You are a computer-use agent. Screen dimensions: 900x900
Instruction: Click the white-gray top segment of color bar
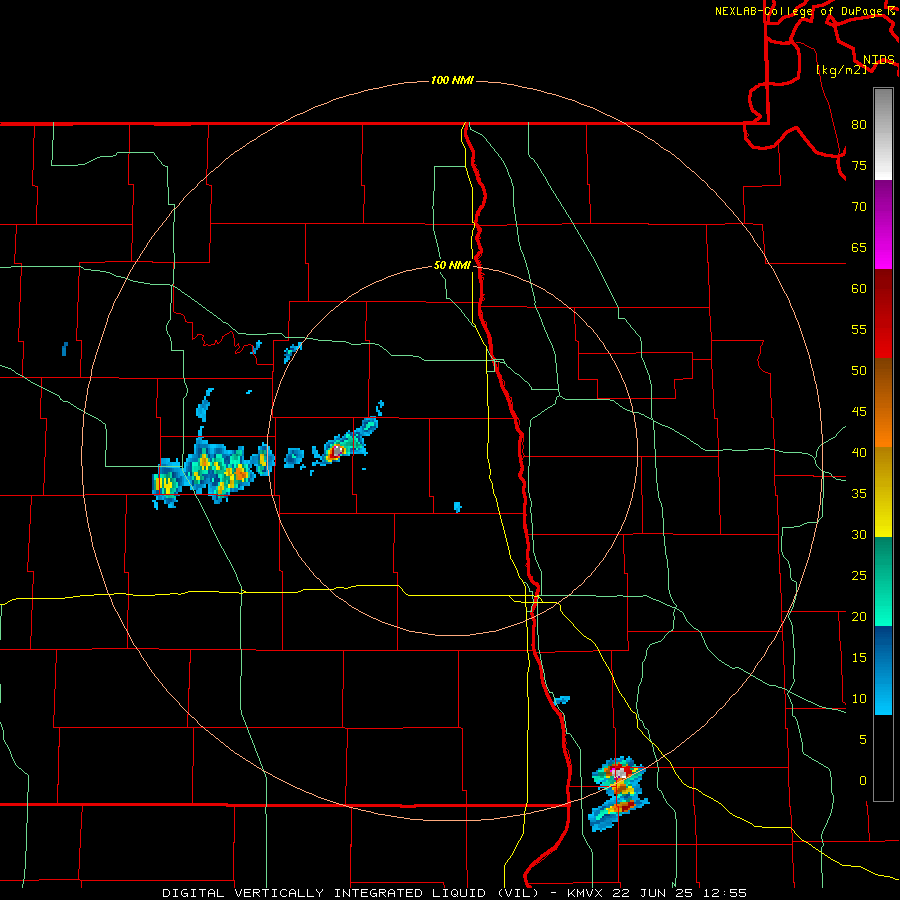[883, 134]
